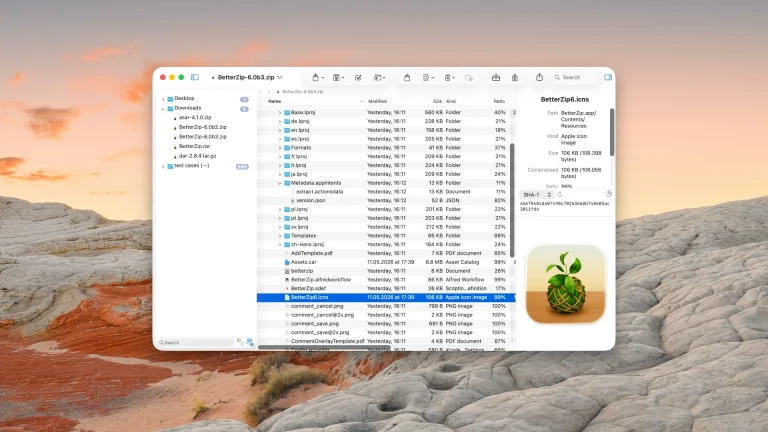The image size is (768, 432).
Task: Sort by the Modified column header
Action: (x=392, y=101)
